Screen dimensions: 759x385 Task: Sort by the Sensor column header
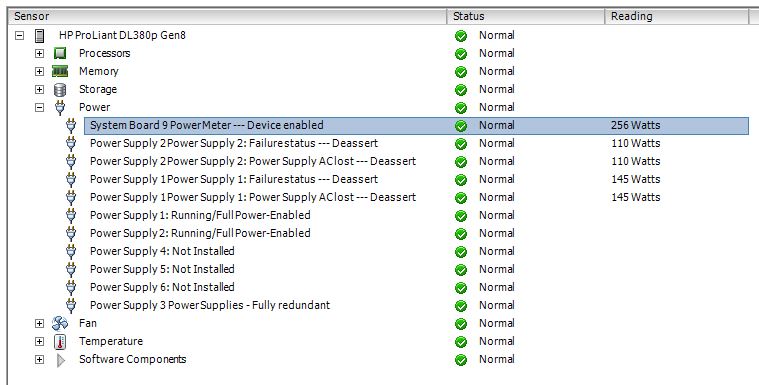coord(228,16)
